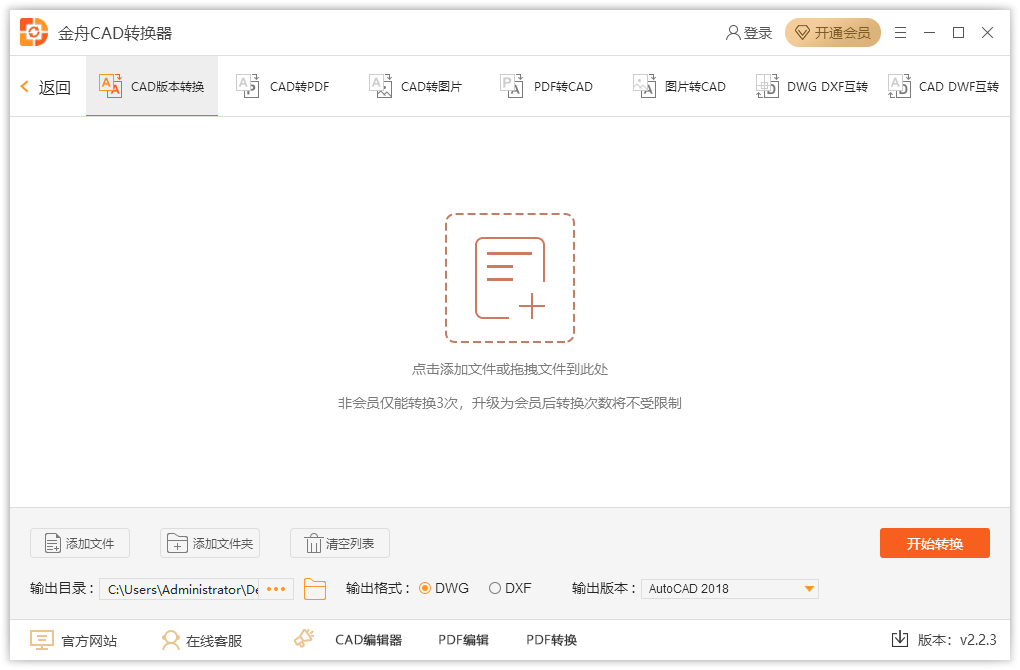Switch to the PDF转CAD tab
Screen dimensions: 1020x670
(545, 86)
